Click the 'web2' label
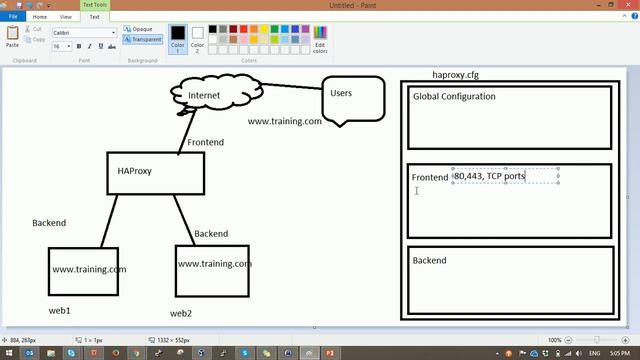The height and width of the screenshot is (360, 640). click(x=181, y=313)
